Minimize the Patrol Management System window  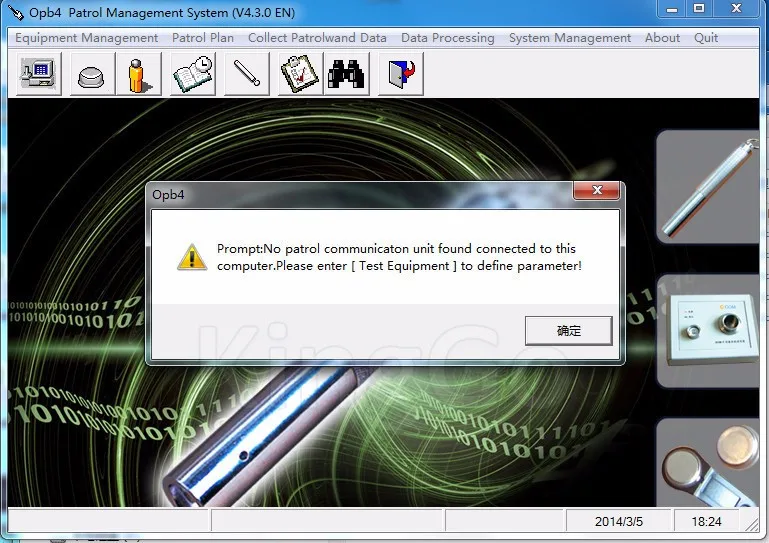pos(672,8)
